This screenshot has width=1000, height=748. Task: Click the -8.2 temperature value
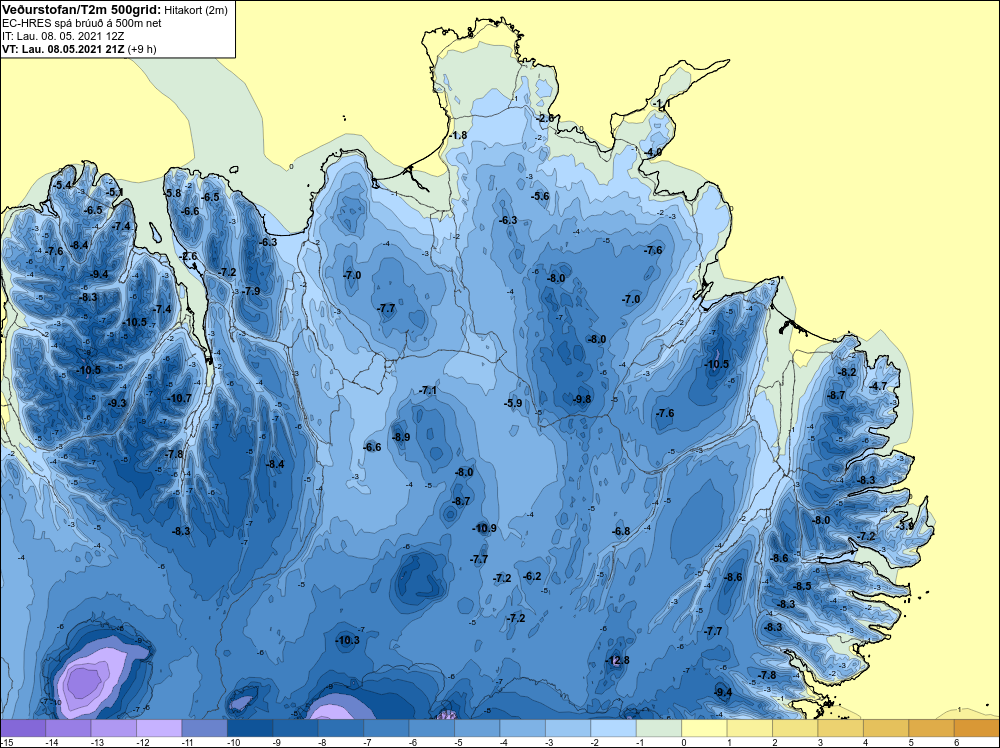[x=847, y=372]
